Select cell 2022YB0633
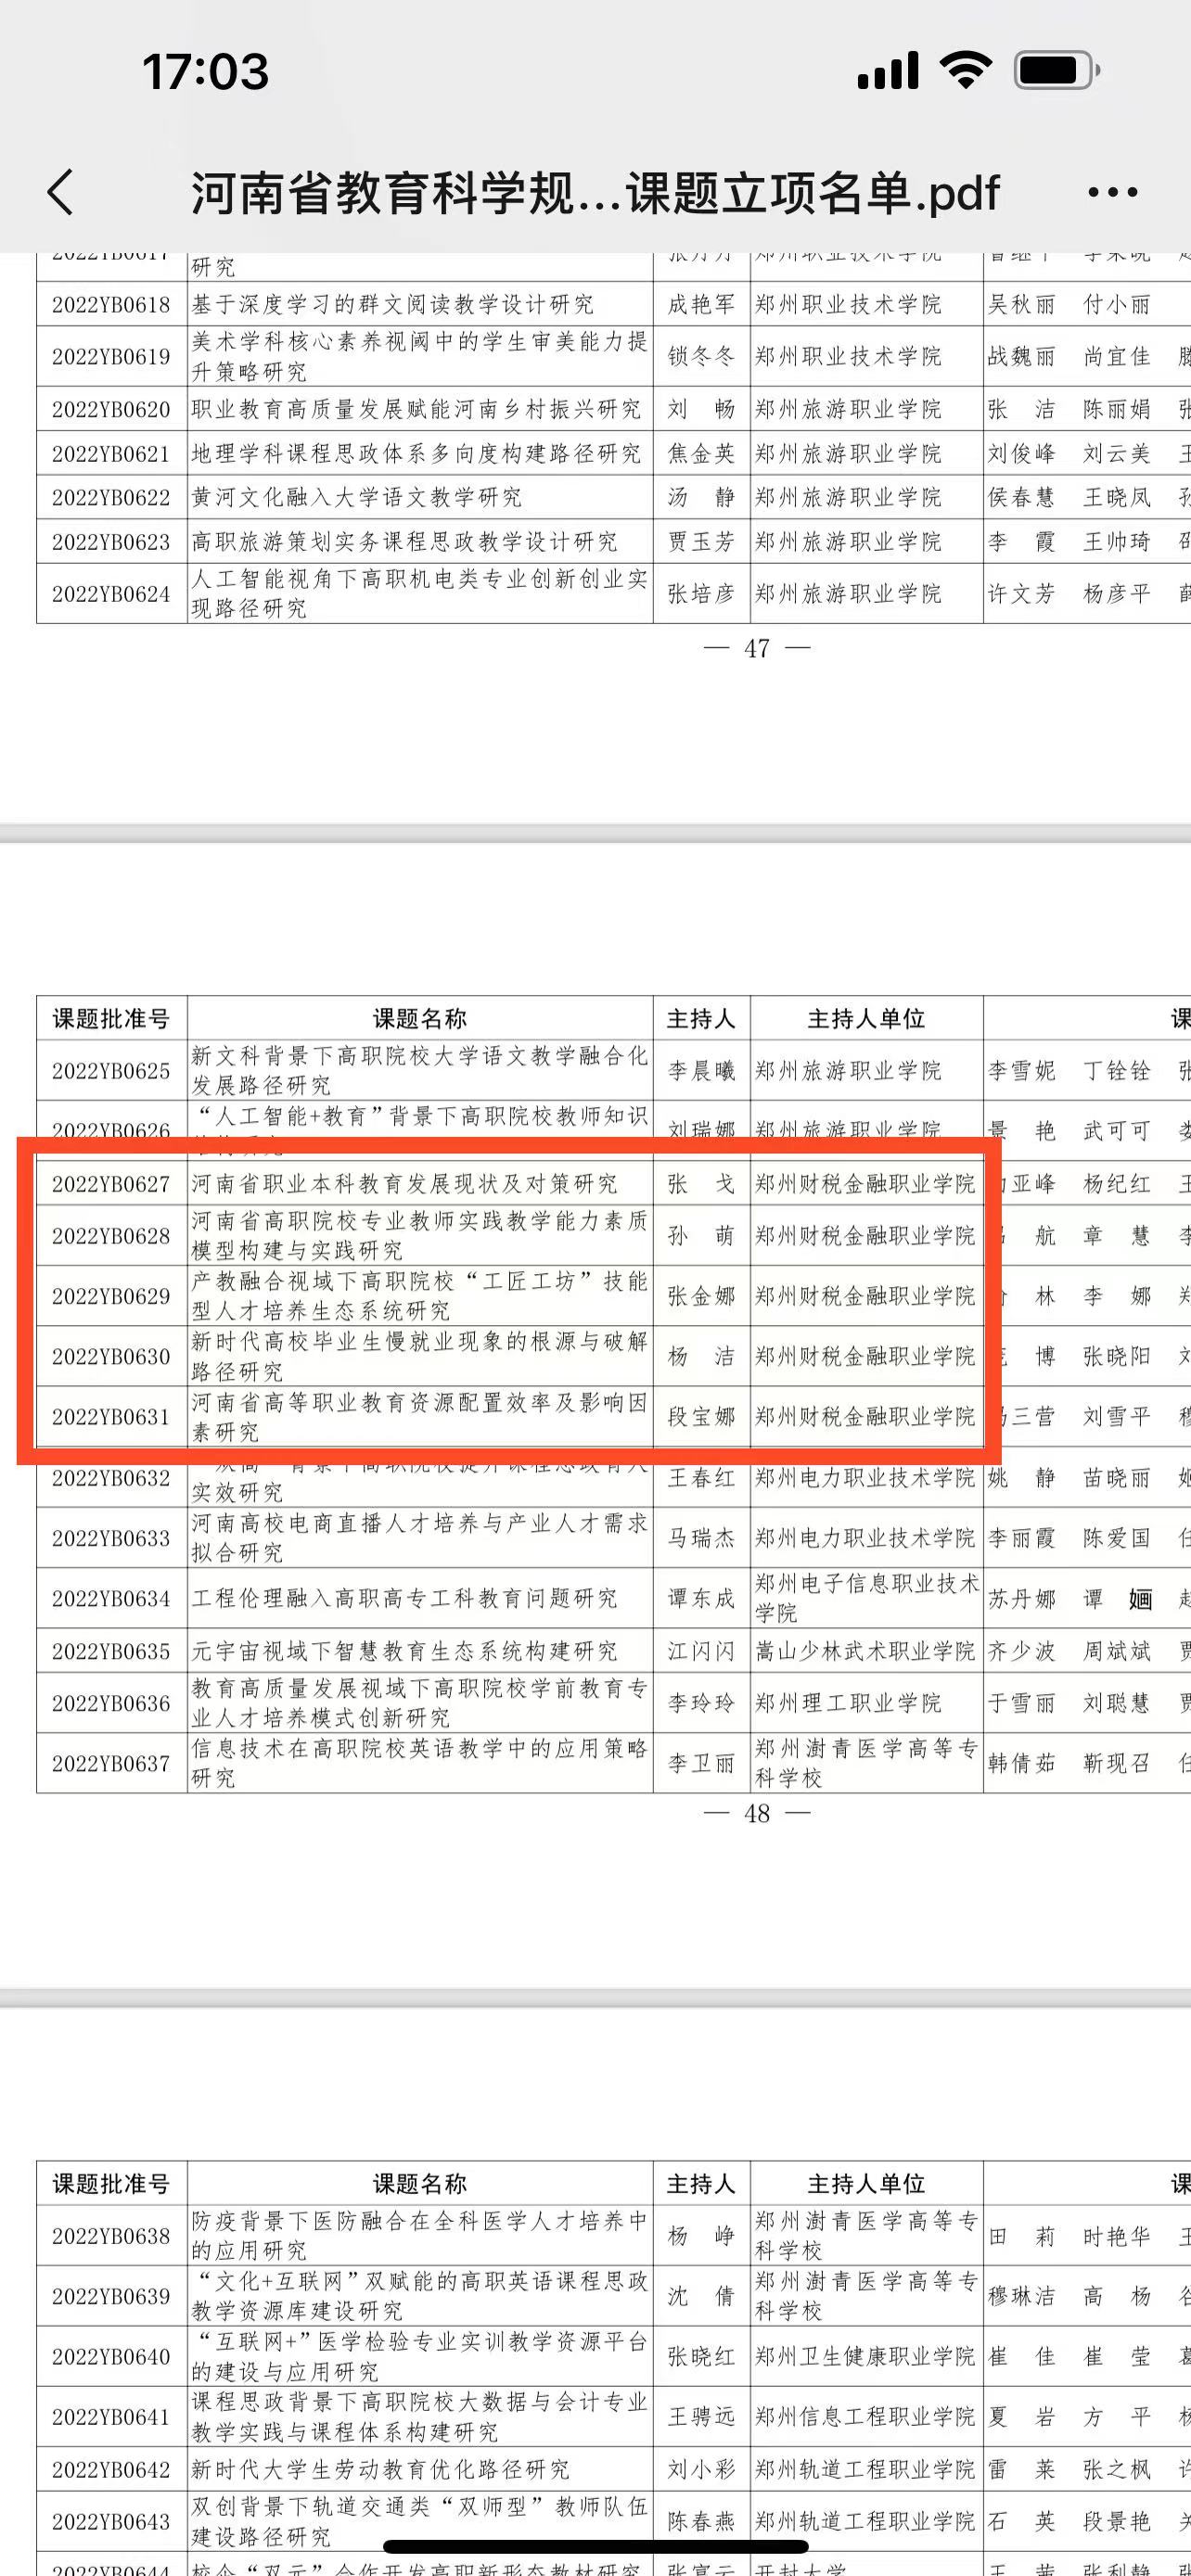This screenshot has width=1191, height=2576. click(x=111, y=1539)
